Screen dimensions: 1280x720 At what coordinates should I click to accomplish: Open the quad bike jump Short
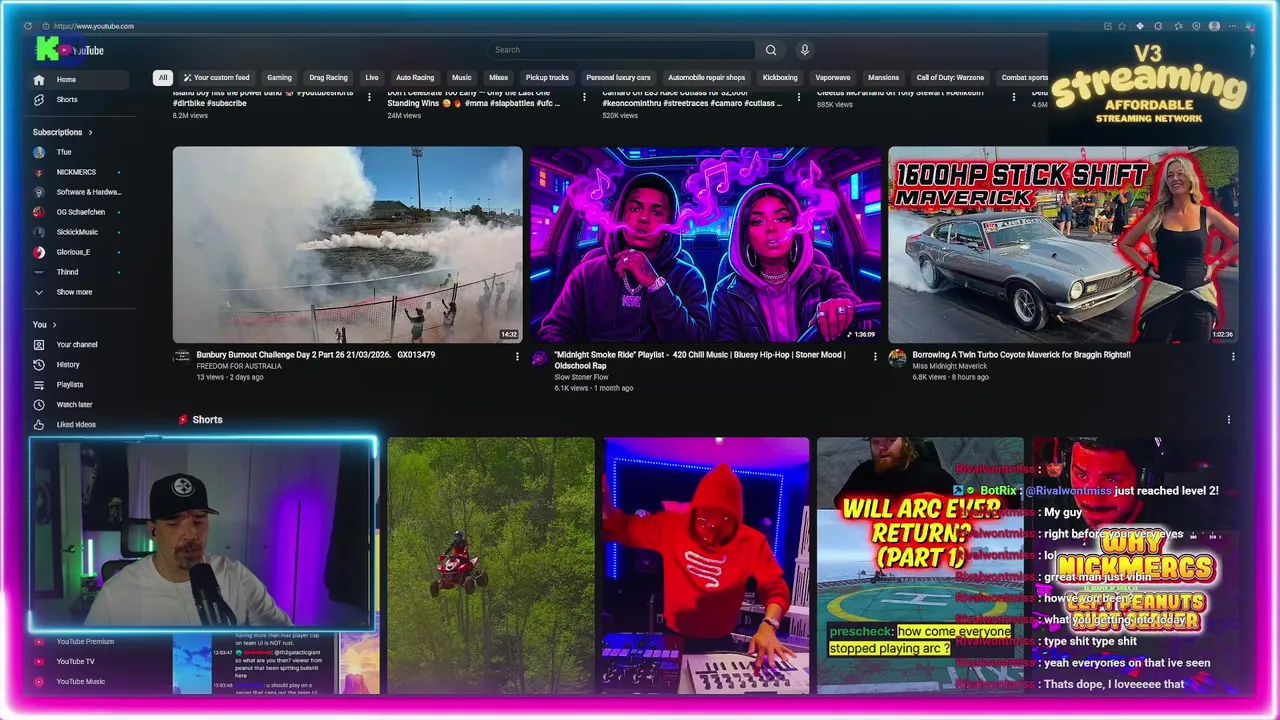490,565
